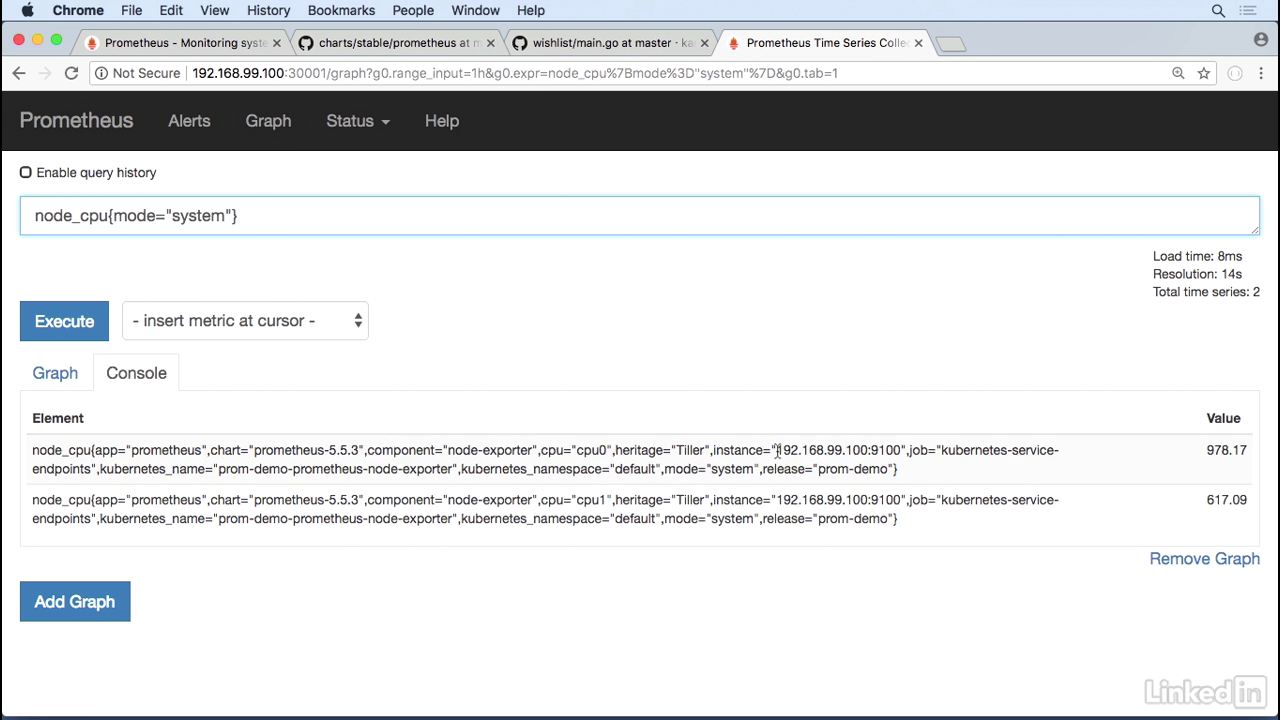Click the Total time series: 2 text
Image resolution: width=1280 pixels, height=720 pixels.
pyautogui.click(x=1206, y=292)
